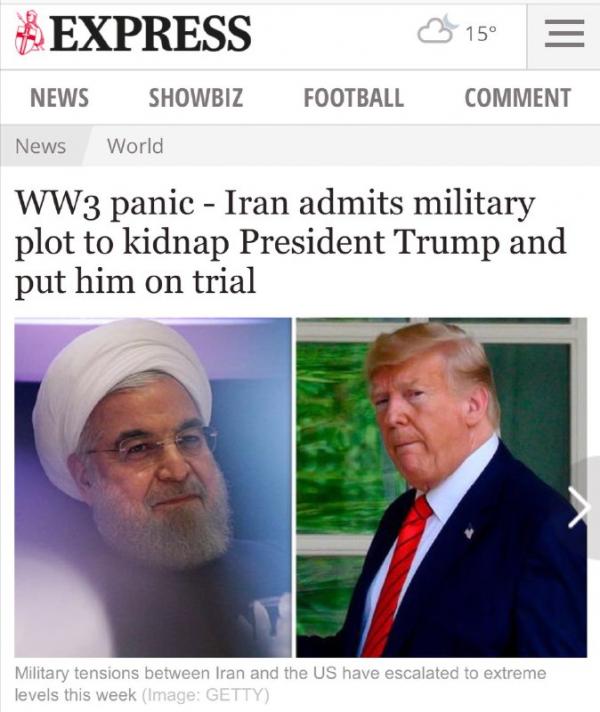
Task: Check the 15° temperature reading
Action: 481,33
